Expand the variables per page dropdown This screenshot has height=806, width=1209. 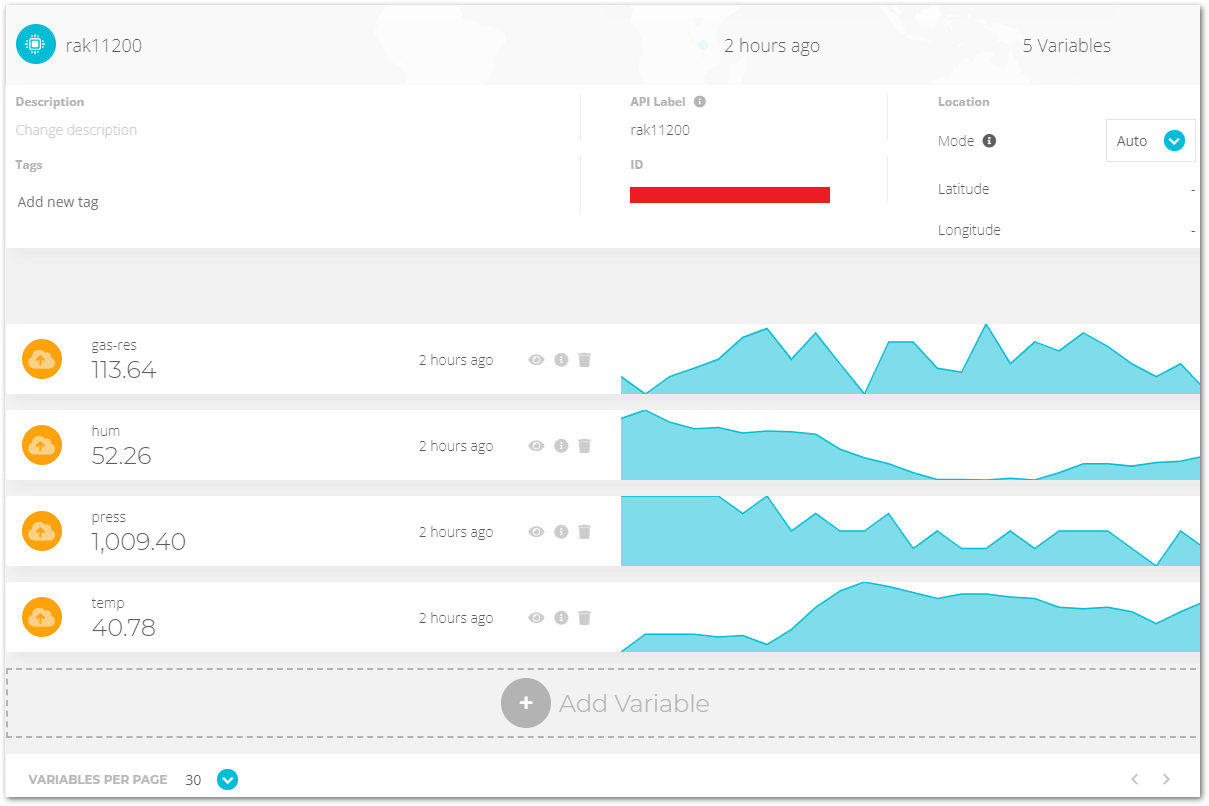pyautogui.click(x=227, y=779)
